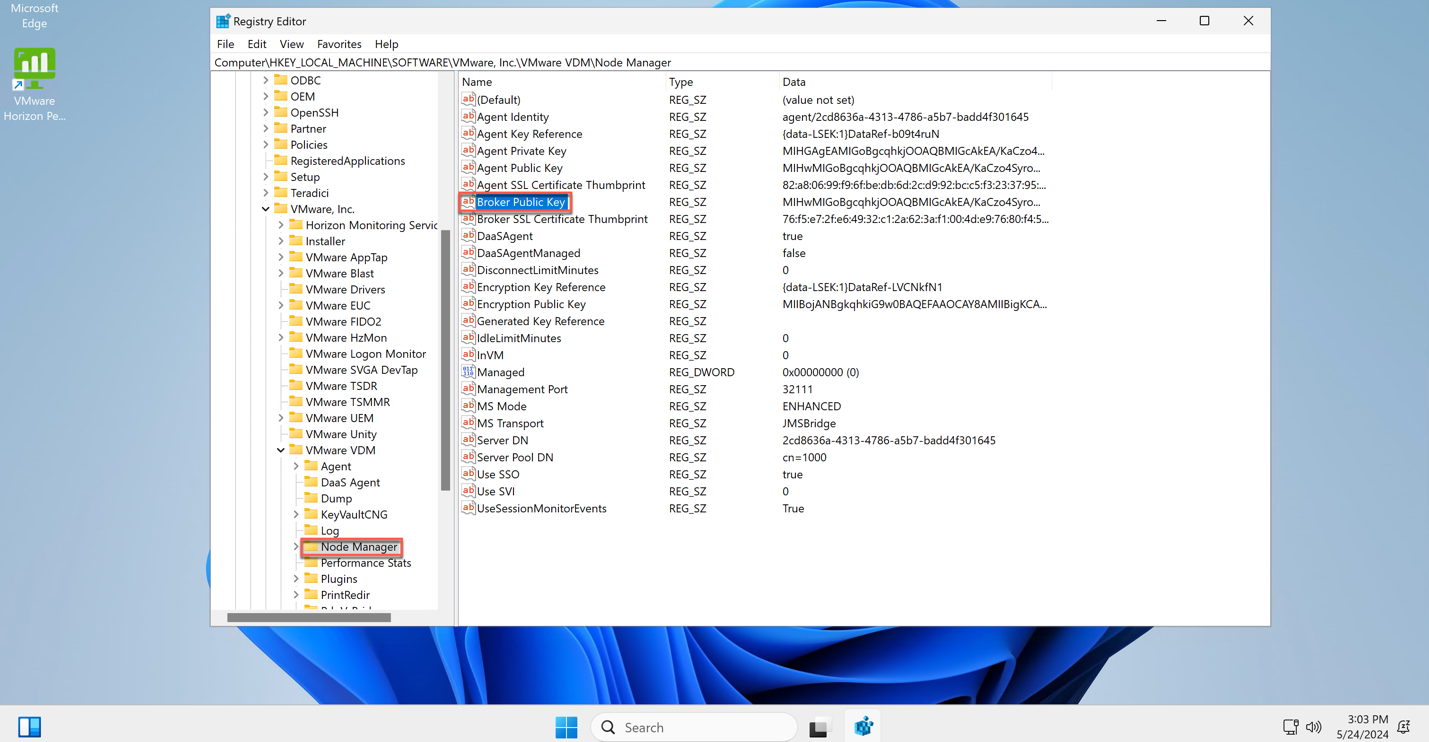This screenshot has width=1429, height=742.
Task: Click the ODBC folder icon
Action: (281, 80)
